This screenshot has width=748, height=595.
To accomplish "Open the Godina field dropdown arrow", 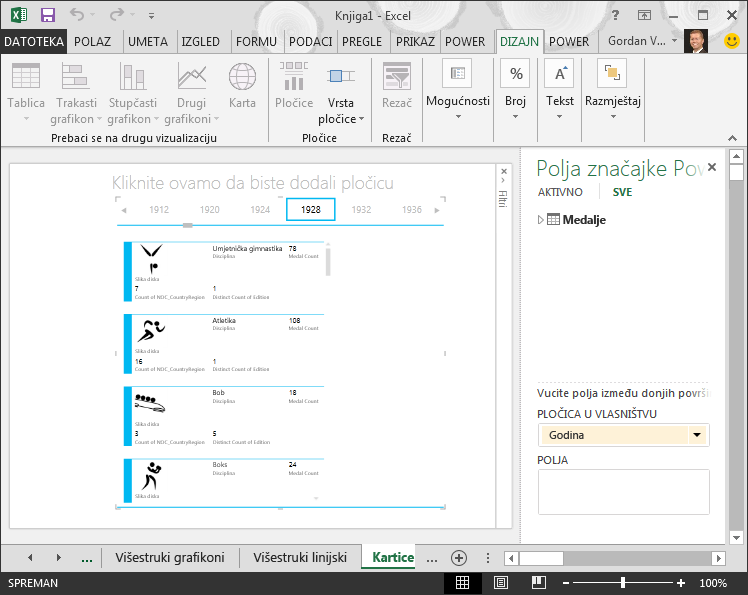I will click(x=697, y=435).
